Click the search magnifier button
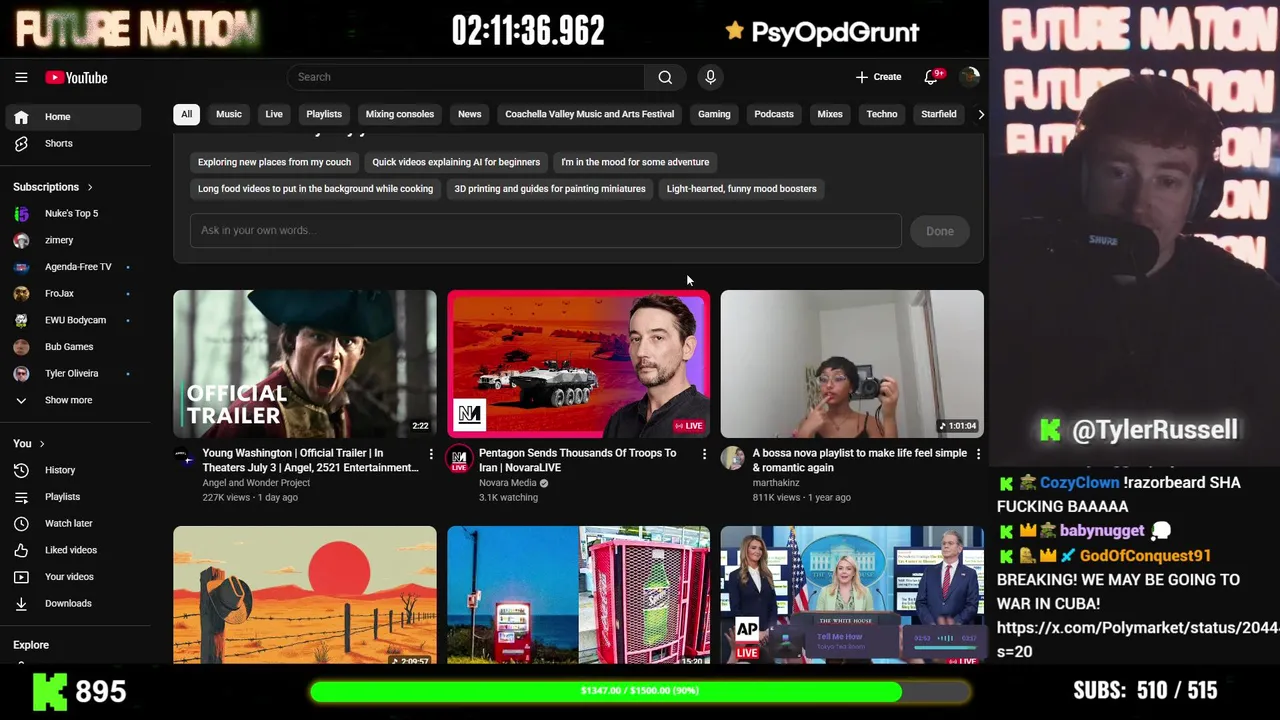 pyautogui.click(x=665, y=77)
